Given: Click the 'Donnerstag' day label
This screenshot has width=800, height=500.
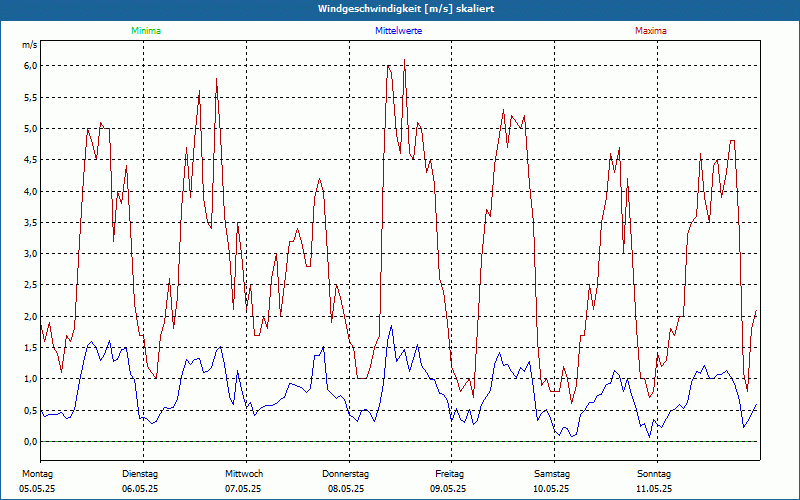Looking at the screenshot, I should click(x=345, y=474).
